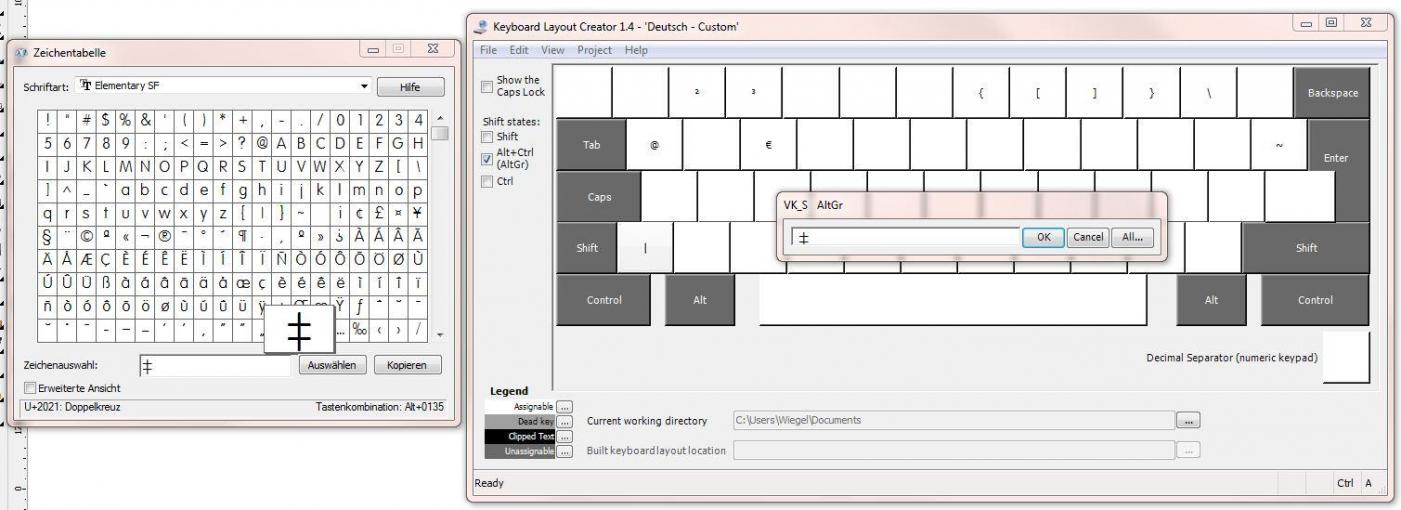Browse for the current working directory
Screen dimensions: 1401x510
click(1188, 421)
